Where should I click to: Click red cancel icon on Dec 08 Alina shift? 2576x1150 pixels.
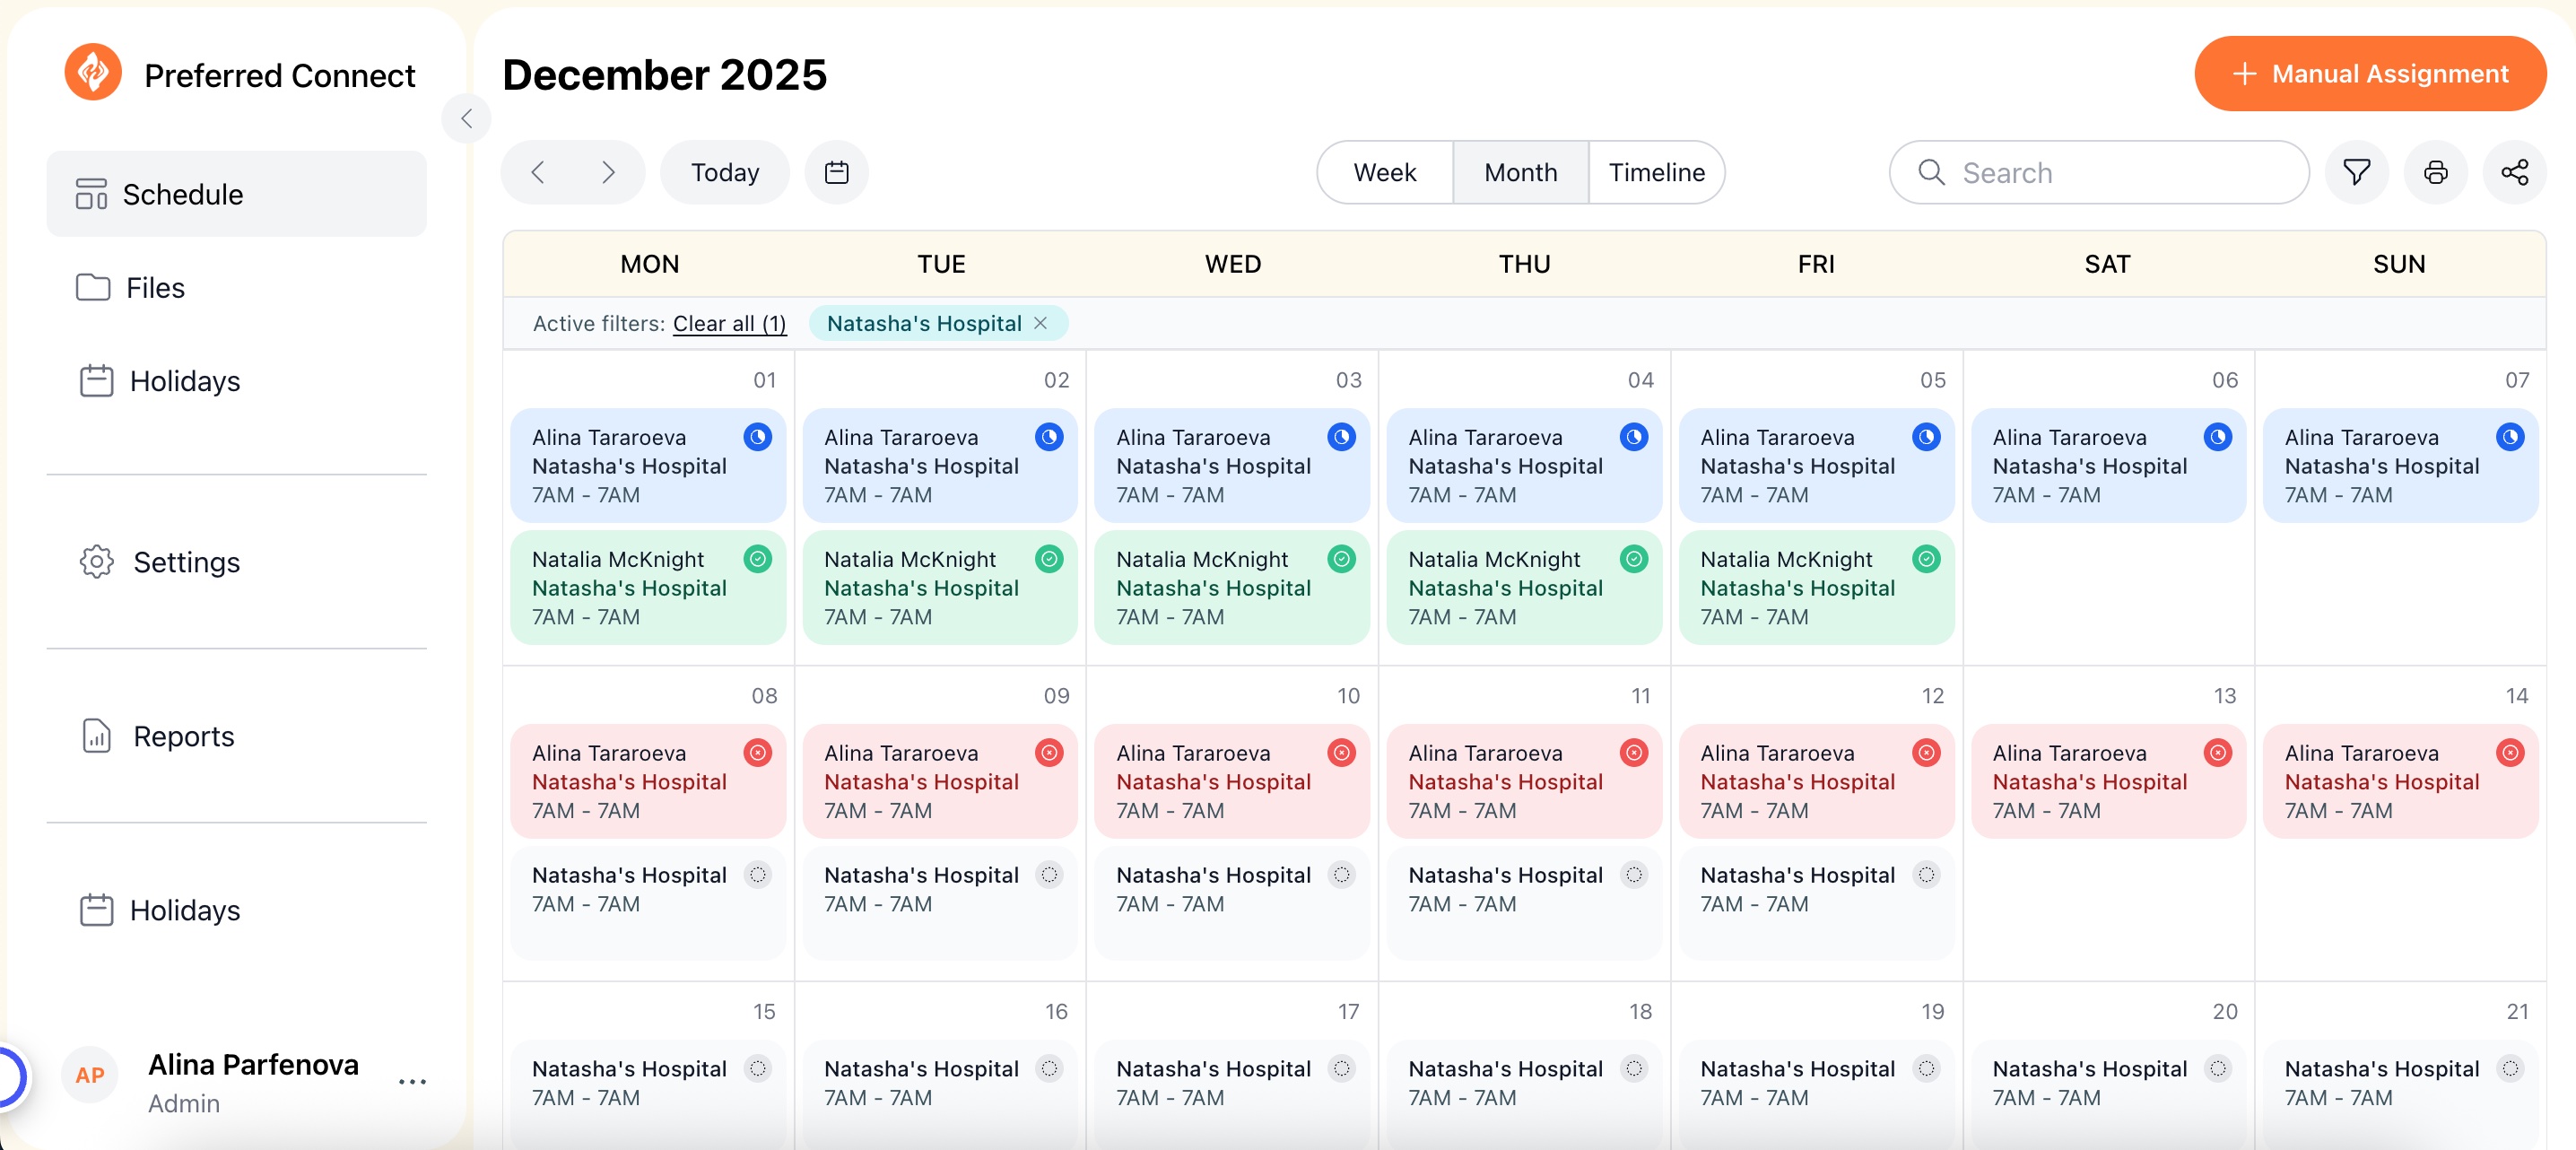coord(758,753)
